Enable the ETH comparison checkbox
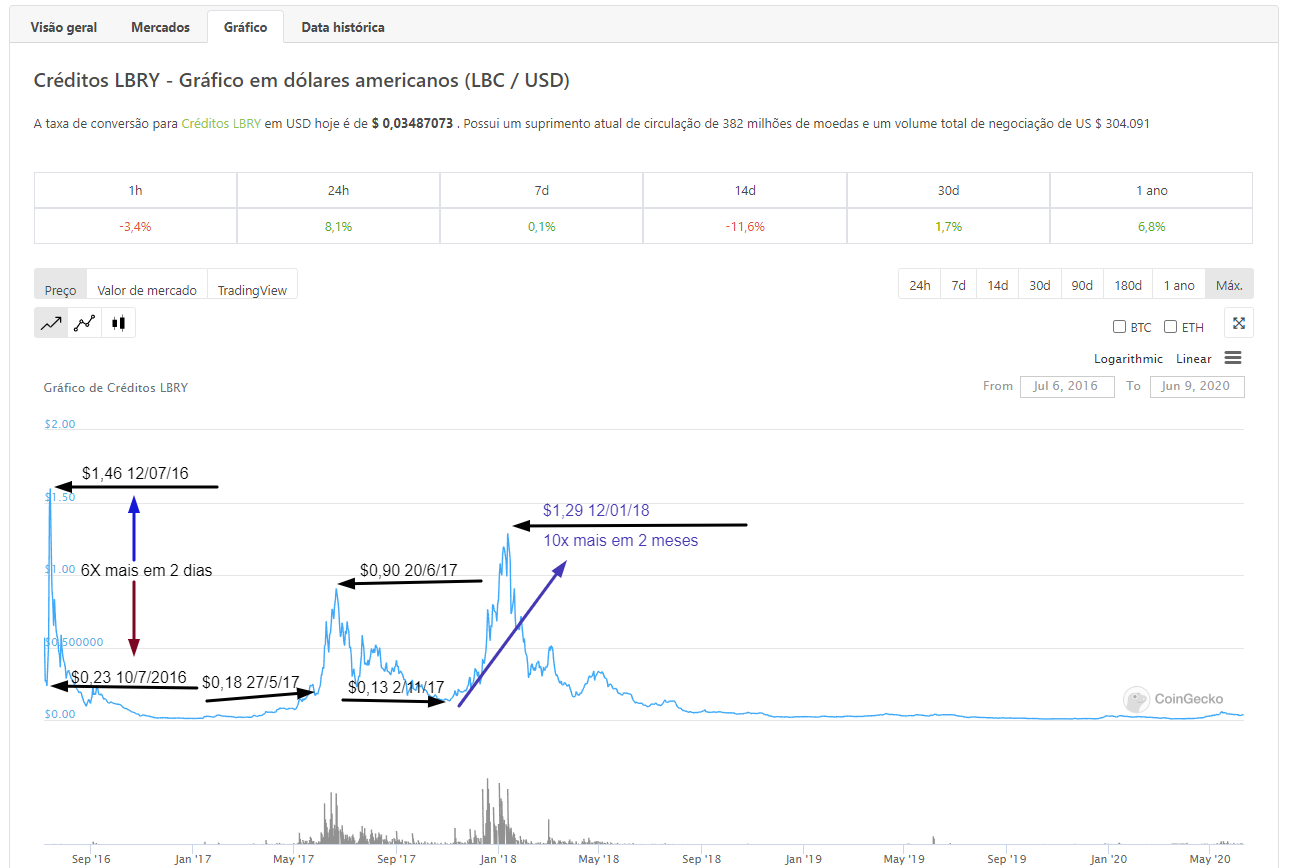 tap(1171, 327)
